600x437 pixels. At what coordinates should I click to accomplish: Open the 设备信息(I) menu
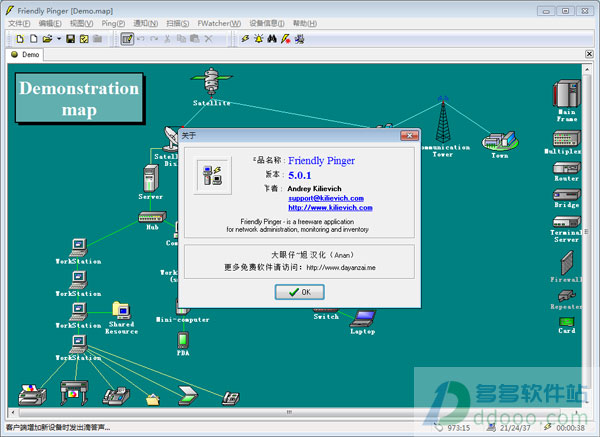(x=267, y=23)
